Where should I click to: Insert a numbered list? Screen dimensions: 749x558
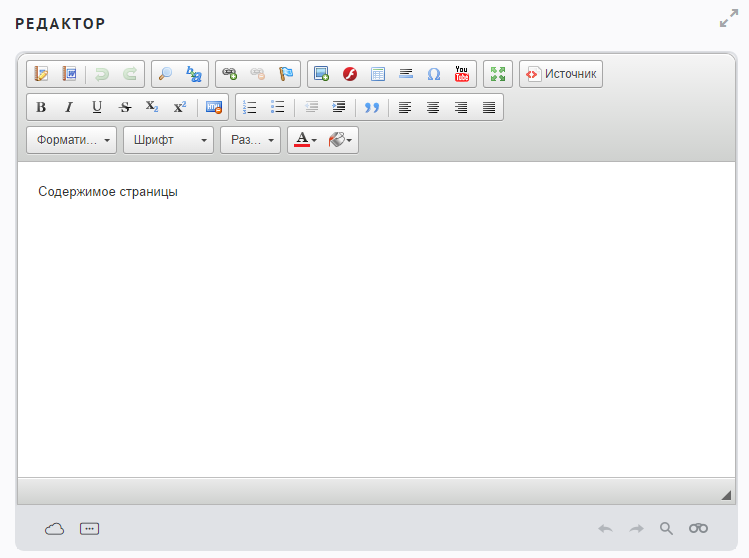tap(250, 107)
